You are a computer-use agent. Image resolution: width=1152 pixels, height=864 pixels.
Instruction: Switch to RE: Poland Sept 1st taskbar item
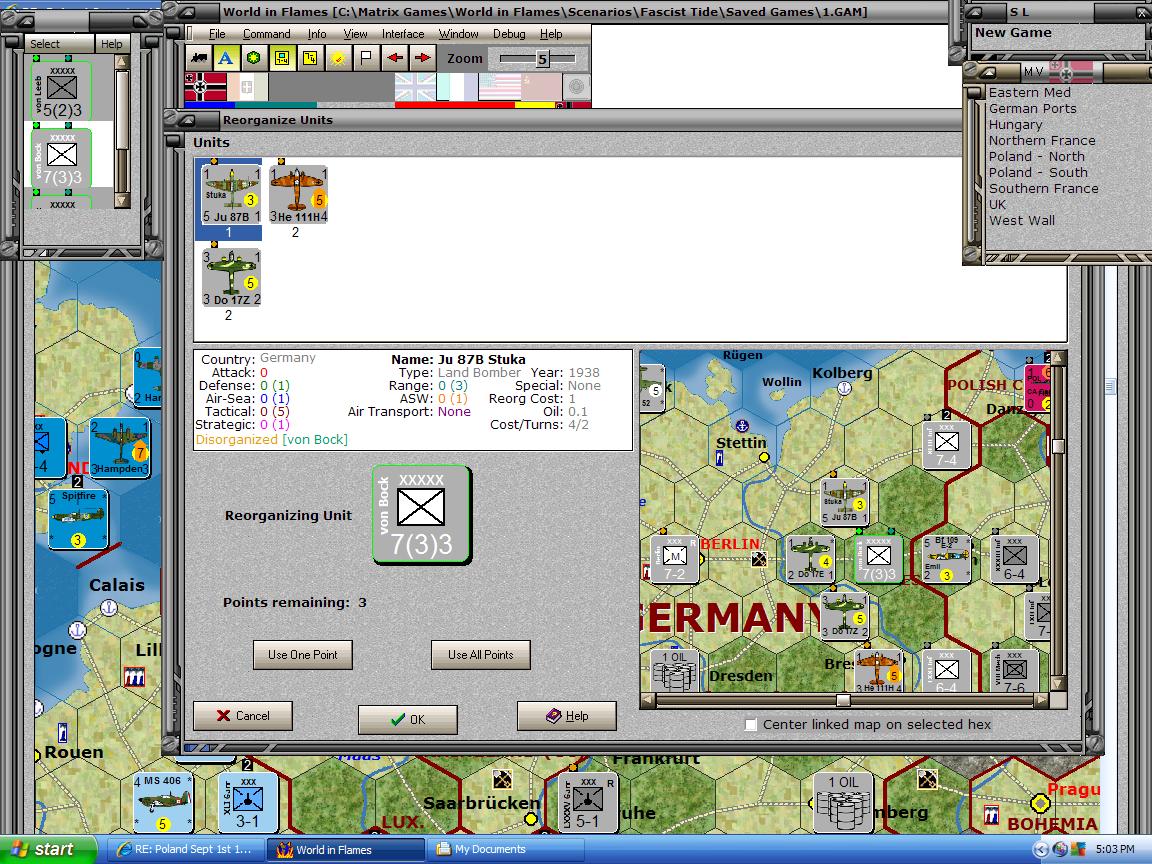(x=185, y=849)
